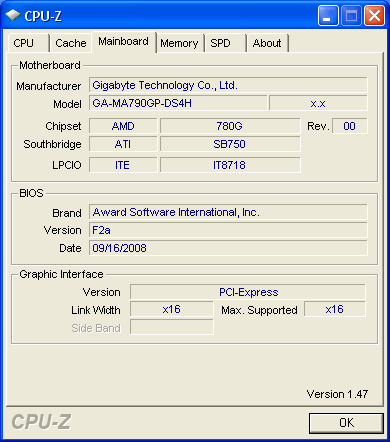Close the CPU-Z window

tap(374, 15)
